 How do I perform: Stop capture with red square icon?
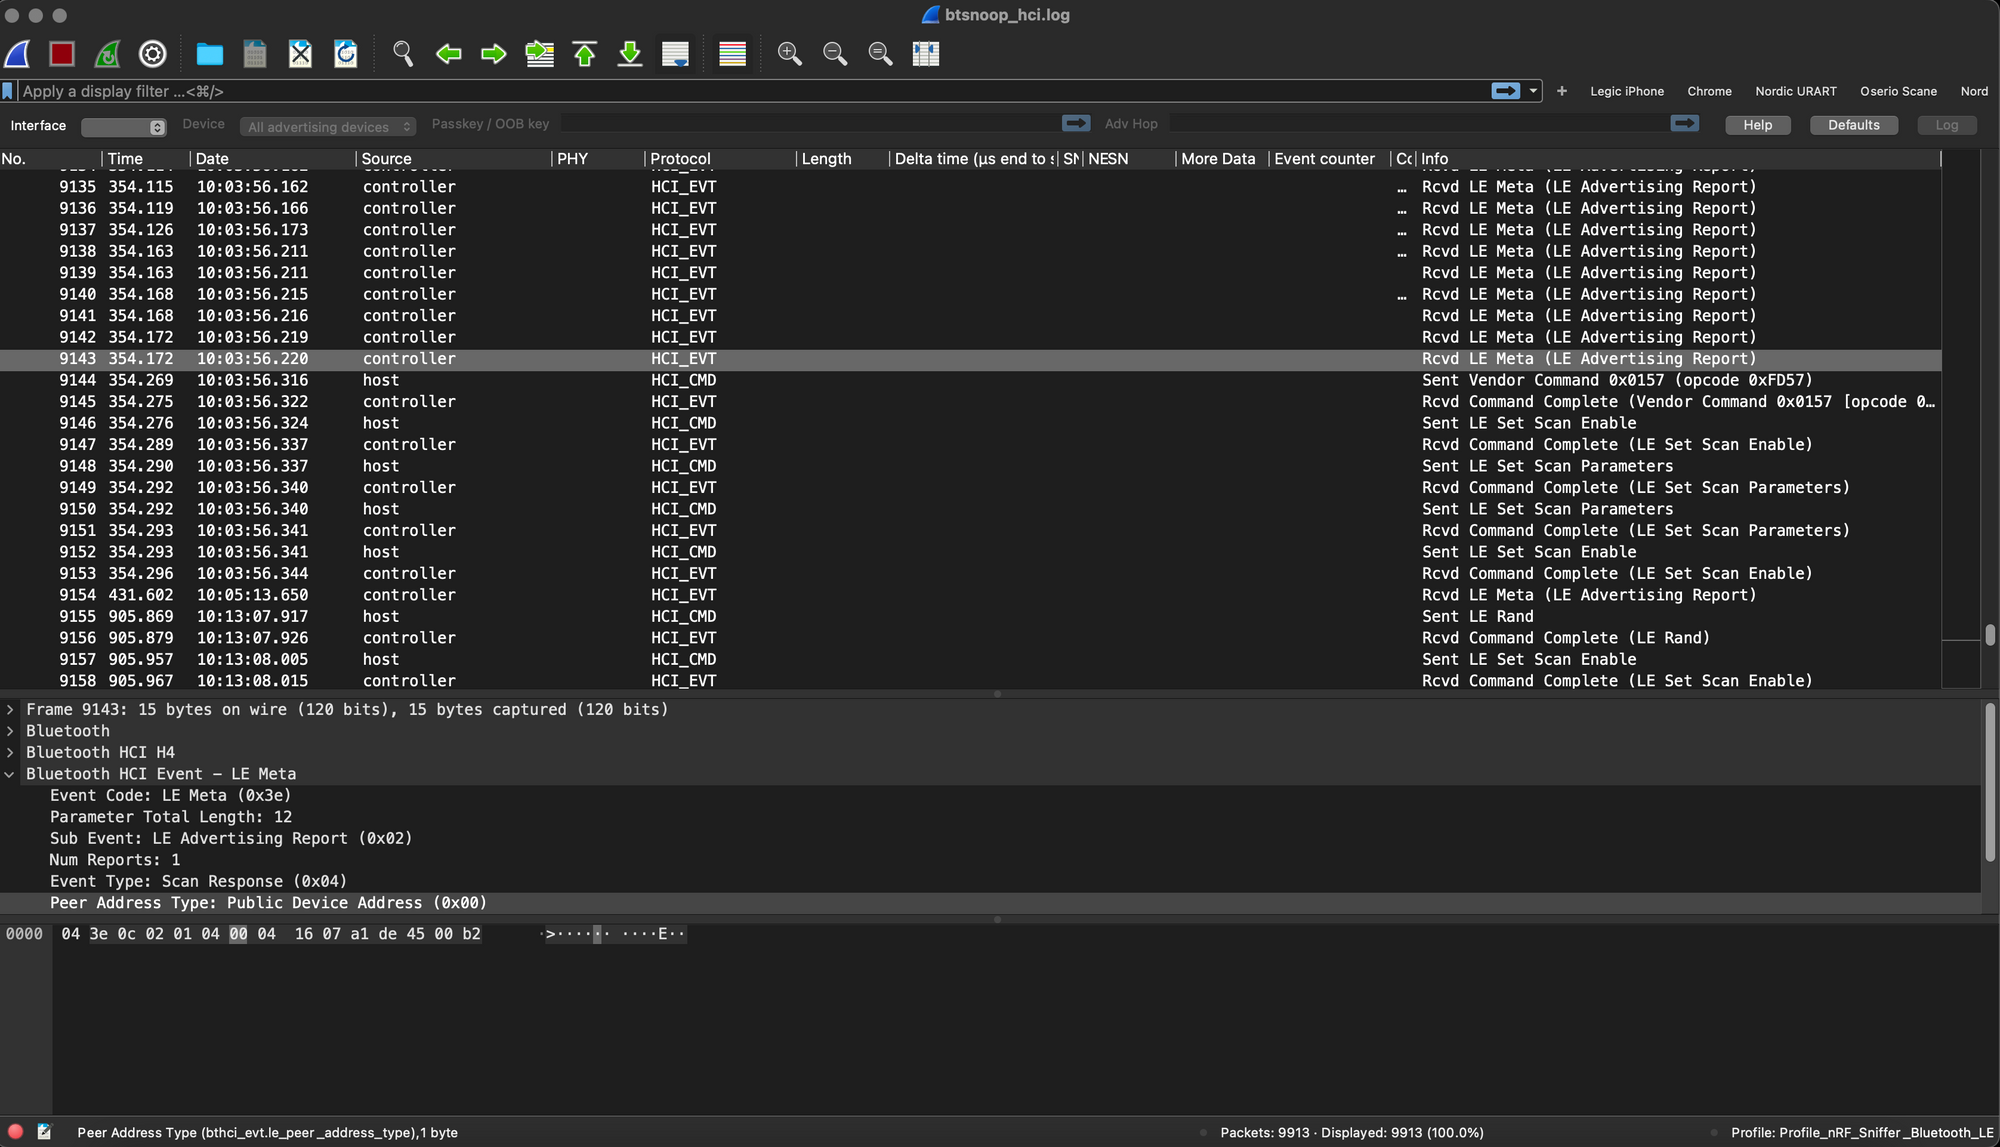[x=62, y=54]
